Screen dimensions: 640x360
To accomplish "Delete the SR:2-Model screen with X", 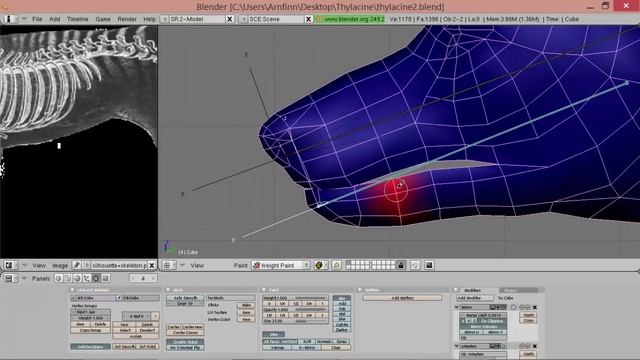I will click(x=230, y=19).
